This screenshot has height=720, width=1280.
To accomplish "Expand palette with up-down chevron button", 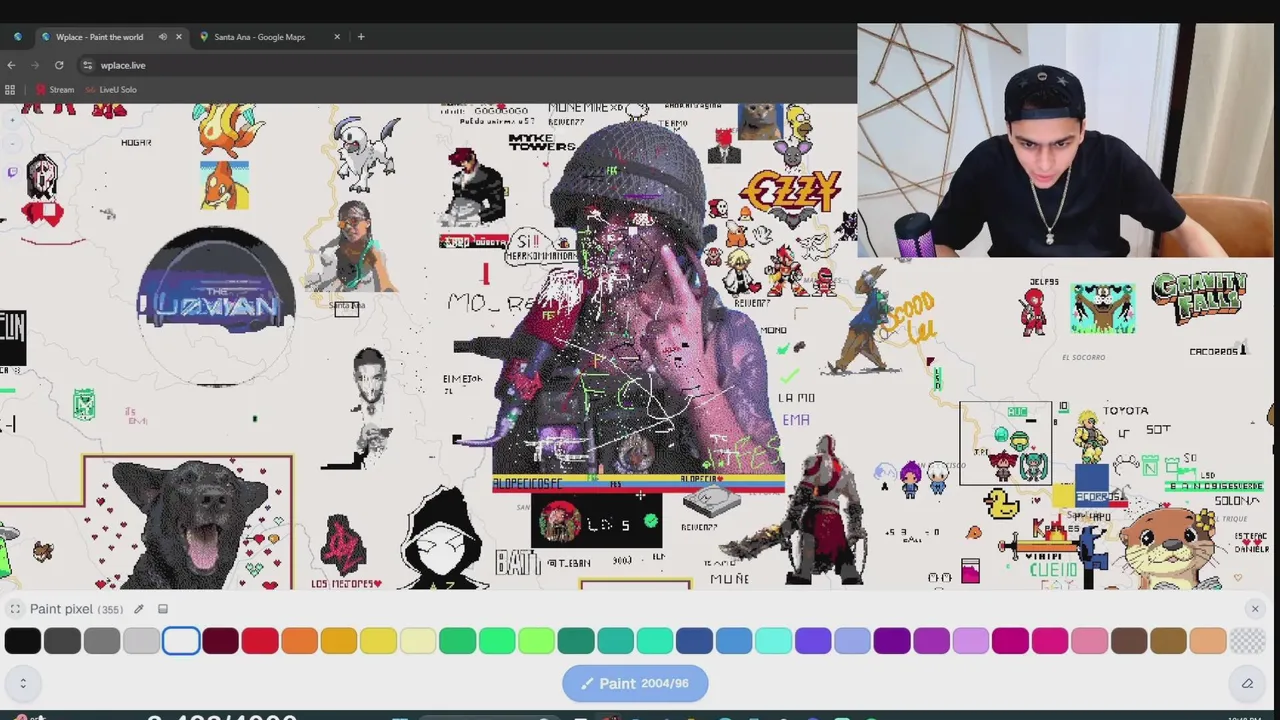I will pos(23,683).
